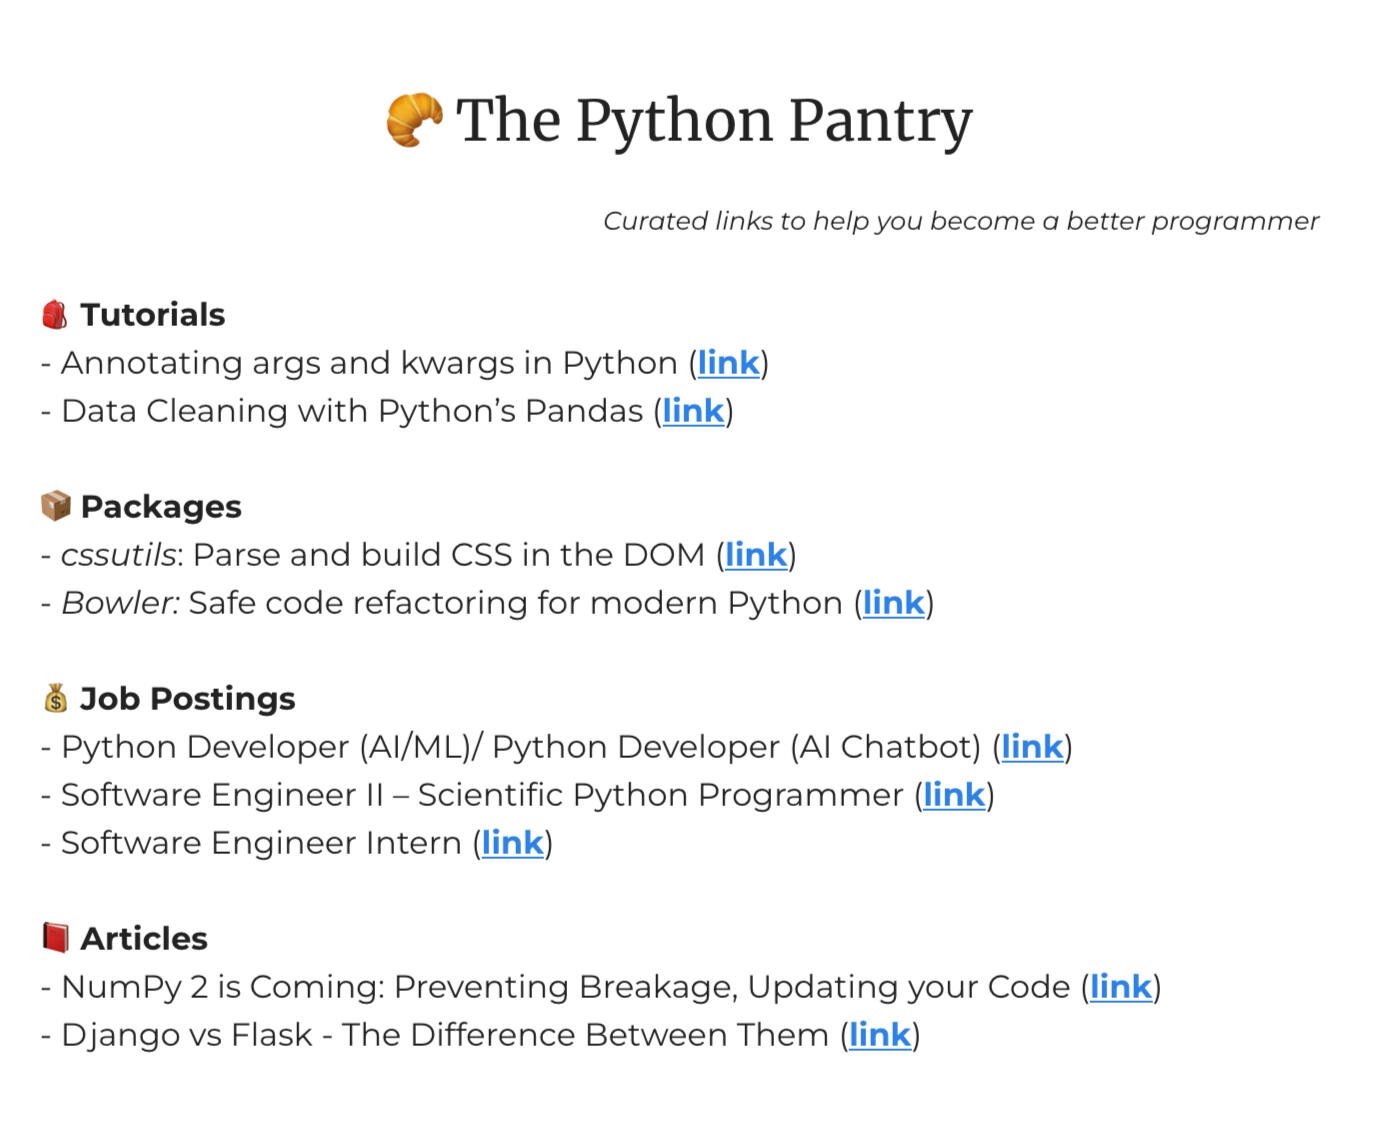1374x1140 pixels.
Task: Follow the Django vs Flask article link
Action: (880, 1035)
